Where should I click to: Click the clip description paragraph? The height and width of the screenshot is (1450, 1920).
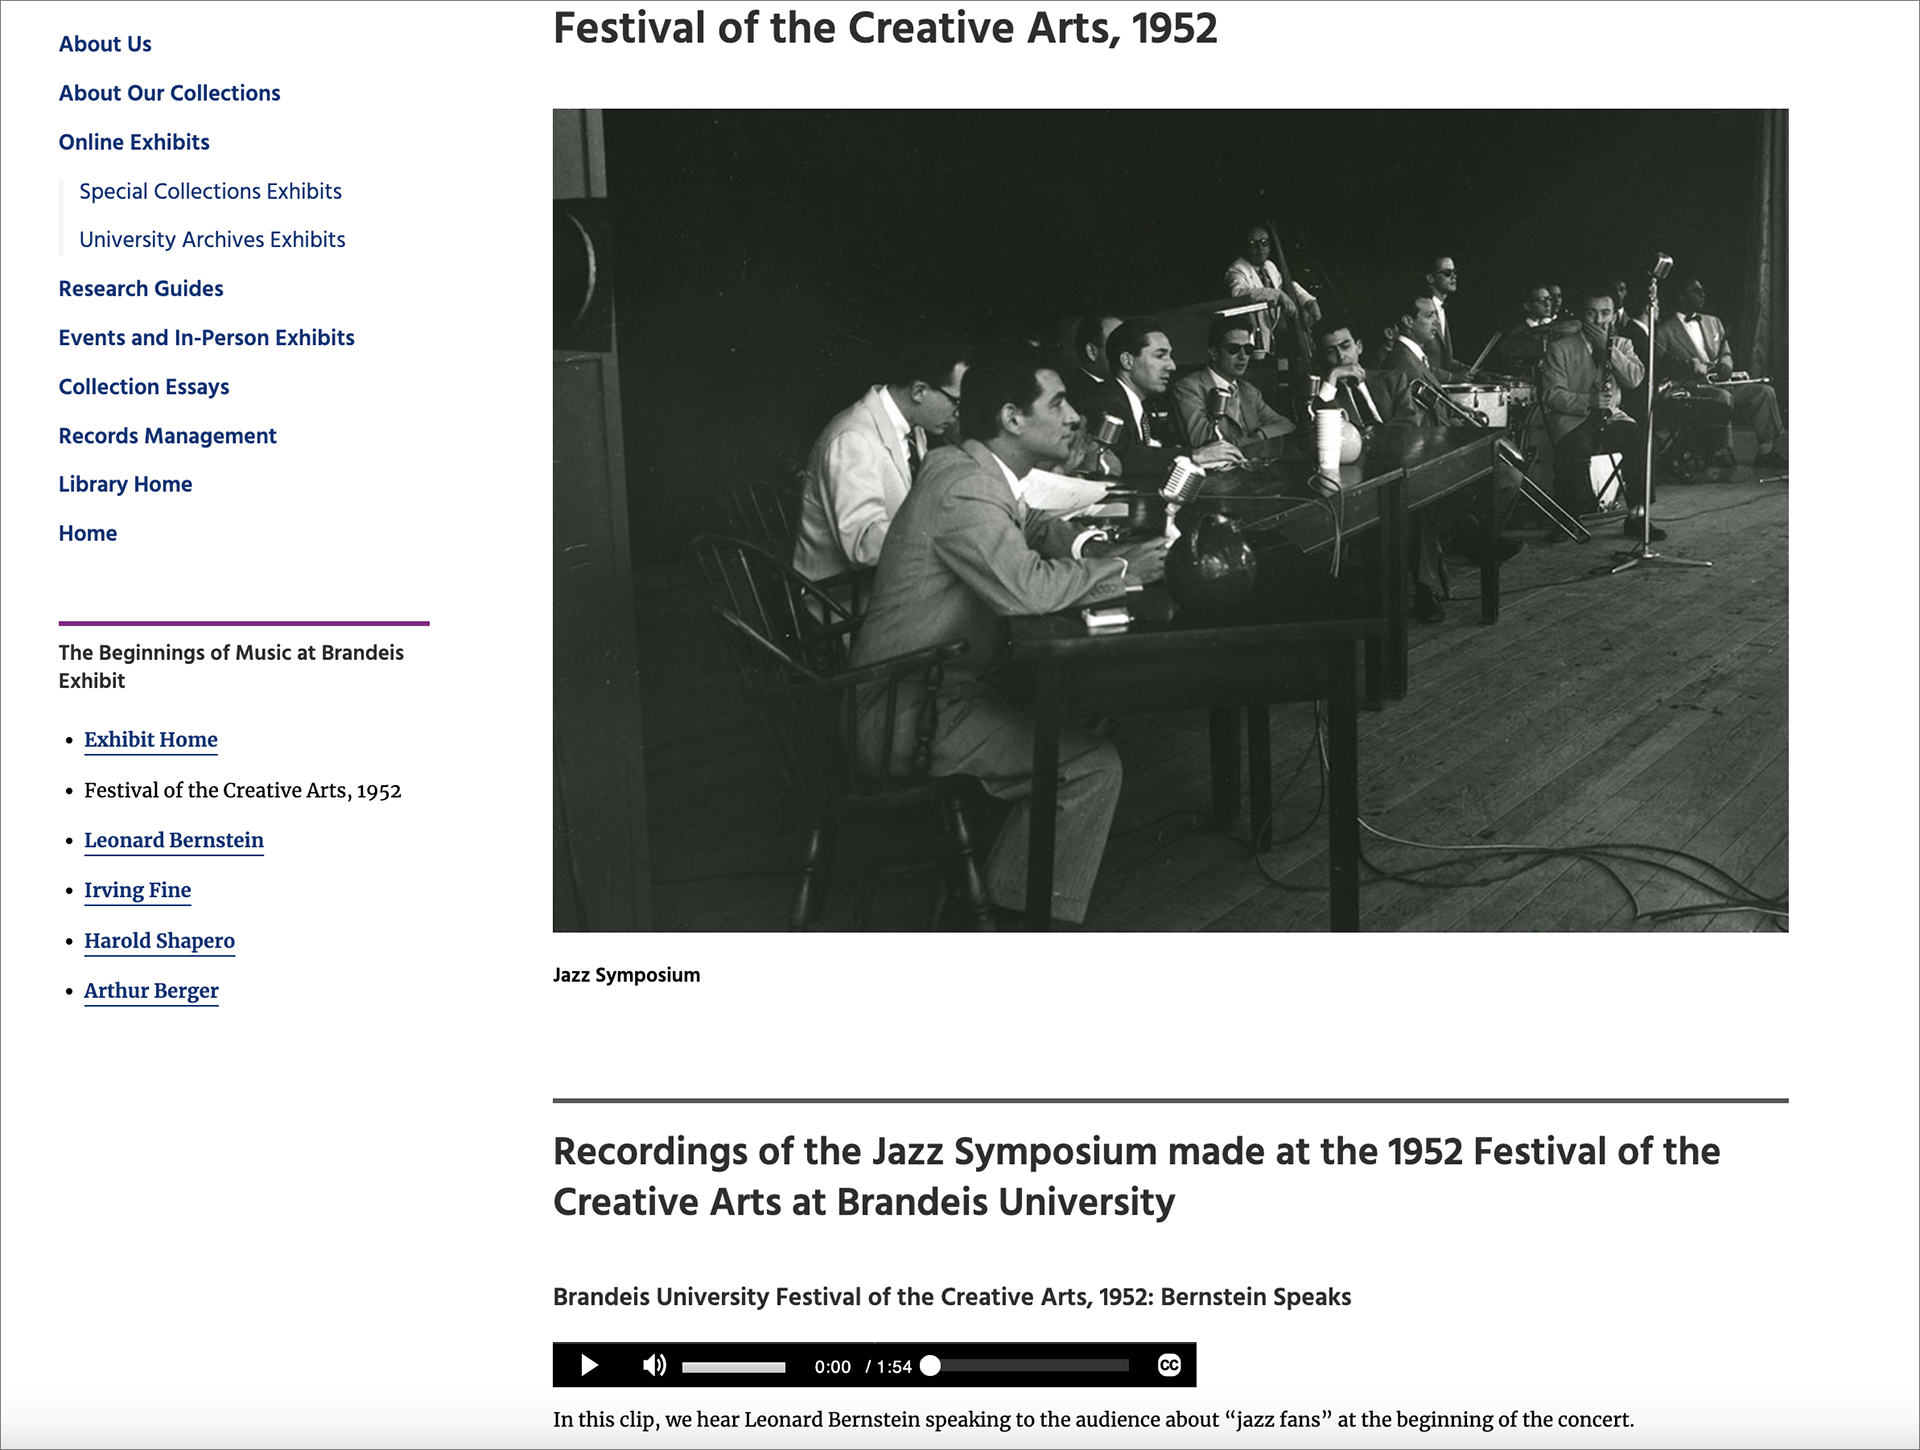[x=1093, y=1420]
